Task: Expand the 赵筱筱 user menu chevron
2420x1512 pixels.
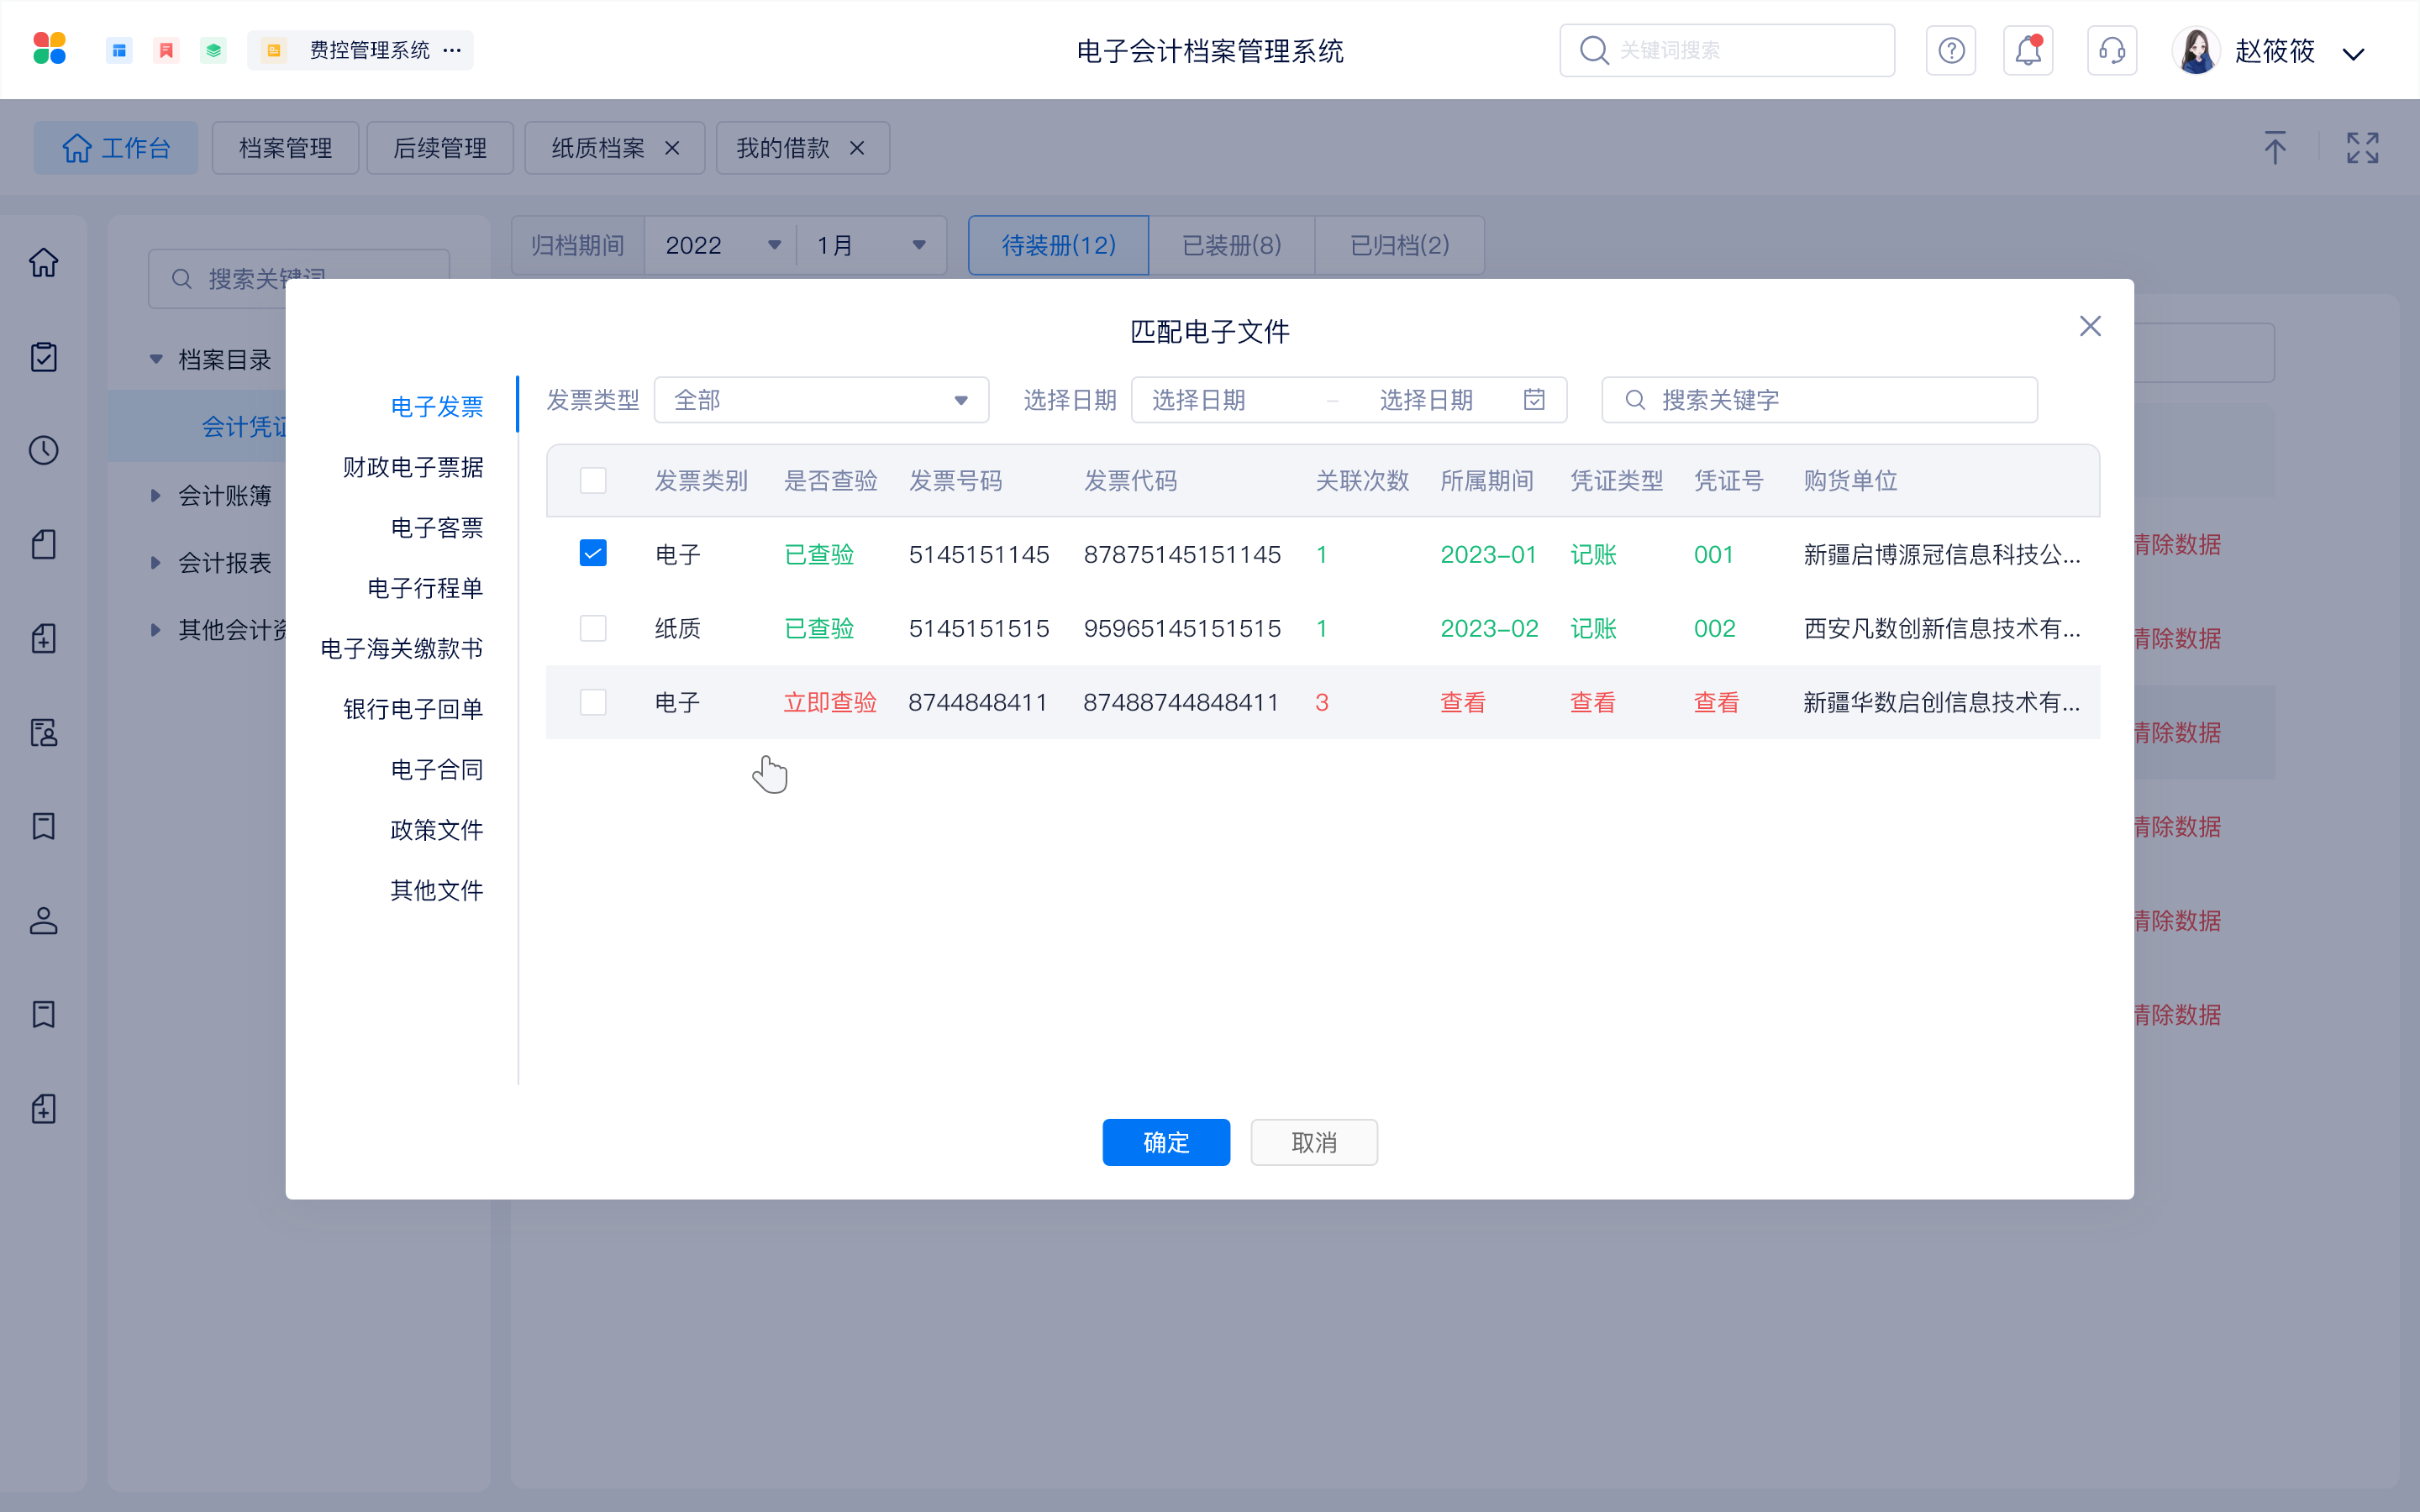Action: tap(2354, 54)
